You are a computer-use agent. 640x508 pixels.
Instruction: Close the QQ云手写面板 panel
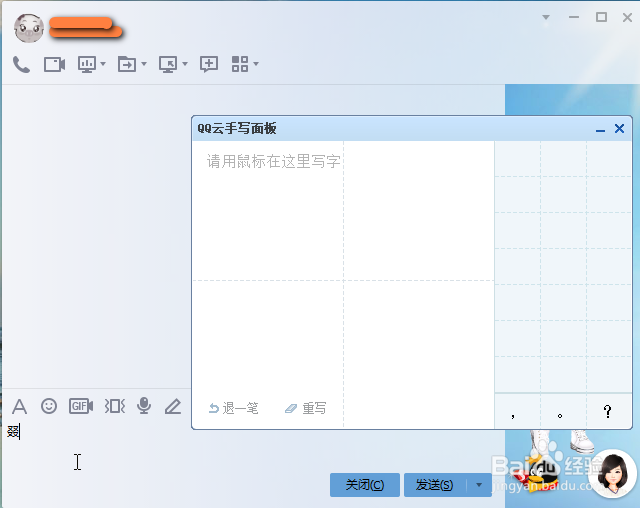pyautogui.click(x=619, y=129)
